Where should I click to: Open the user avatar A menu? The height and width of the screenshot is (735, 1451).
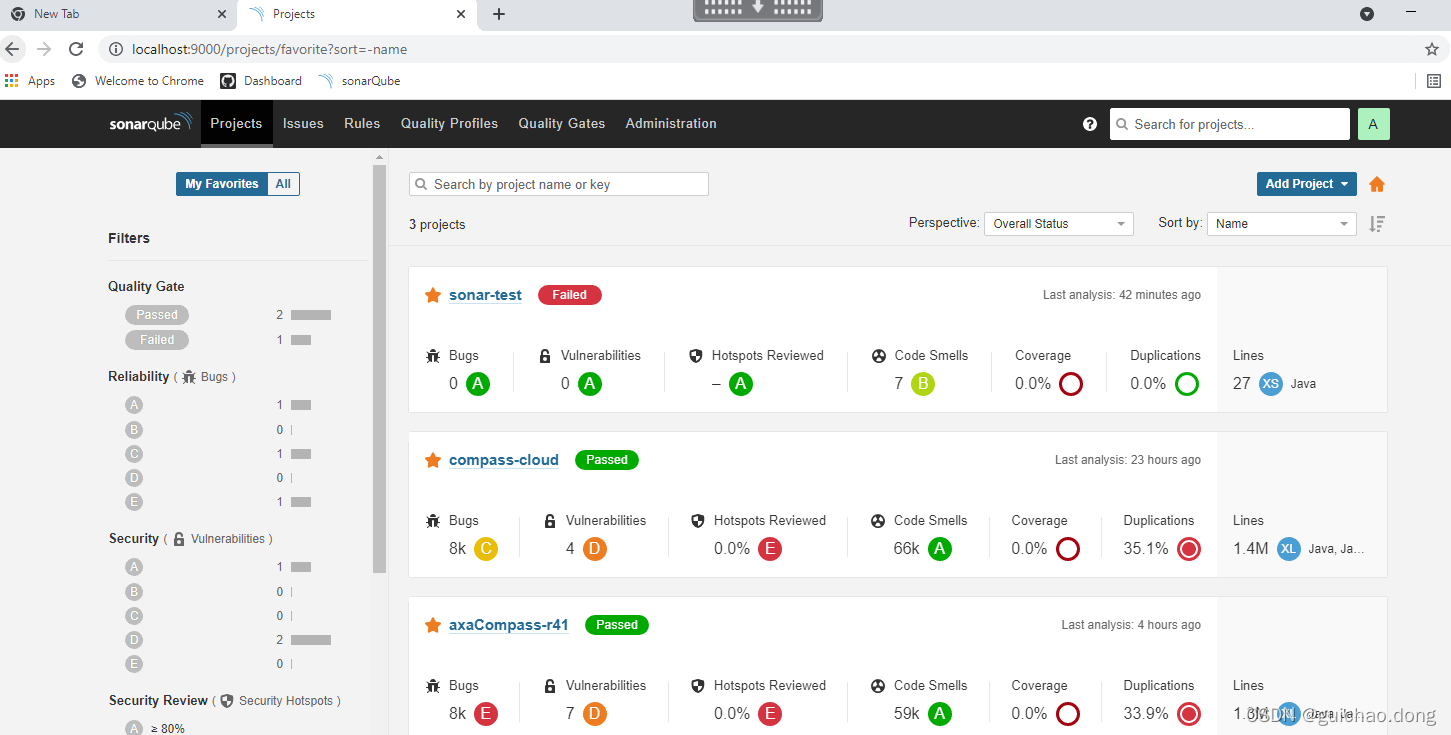[x=1373, y=124]
